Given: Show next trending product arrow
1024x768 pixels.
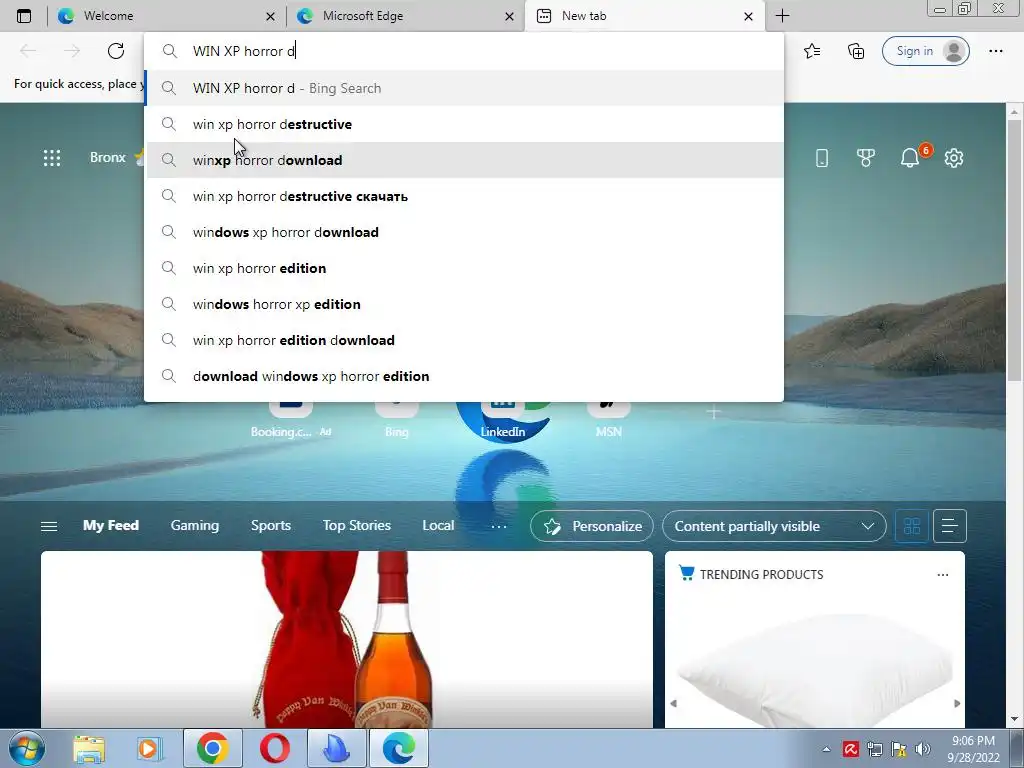Looking at the screenshot, I should [x=957, y=703].
